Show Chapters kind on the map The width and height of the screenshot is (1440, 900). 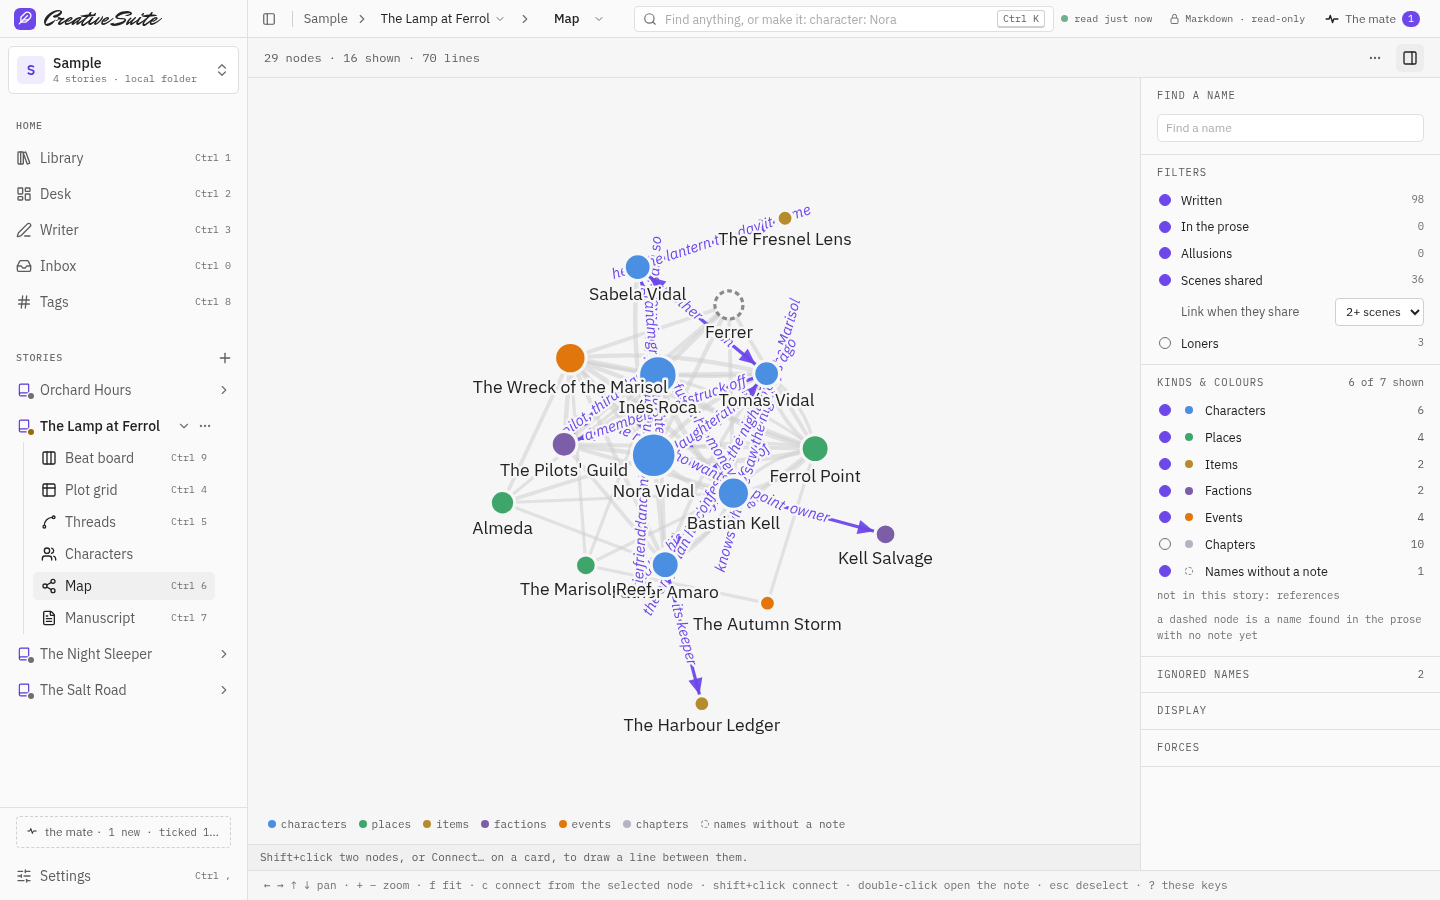(1165, 545)
